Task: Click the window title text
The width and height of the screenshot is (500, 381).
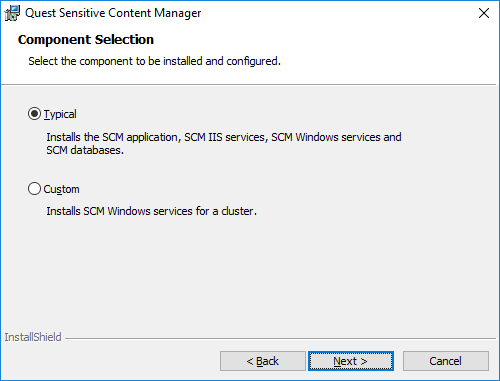Action: click(x=113, y=13)
